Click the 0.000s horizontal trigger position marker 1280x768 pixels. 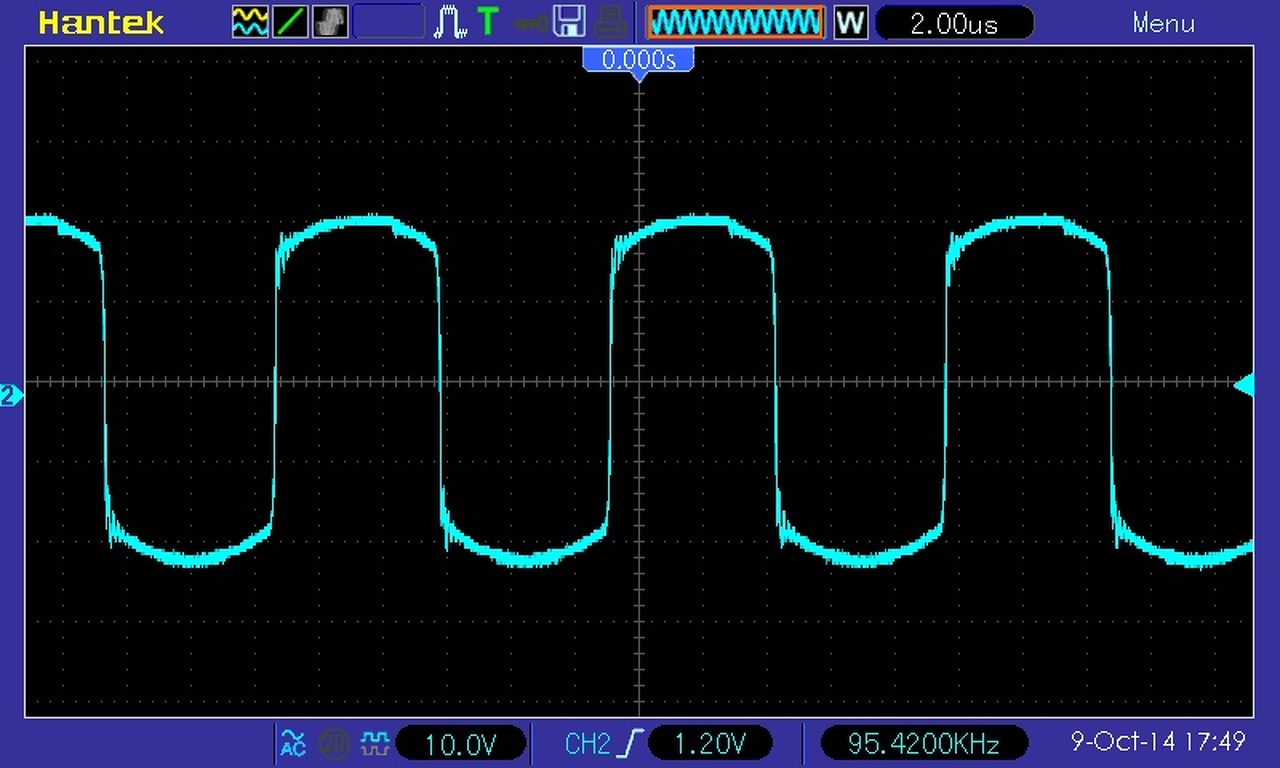[638, 61]
